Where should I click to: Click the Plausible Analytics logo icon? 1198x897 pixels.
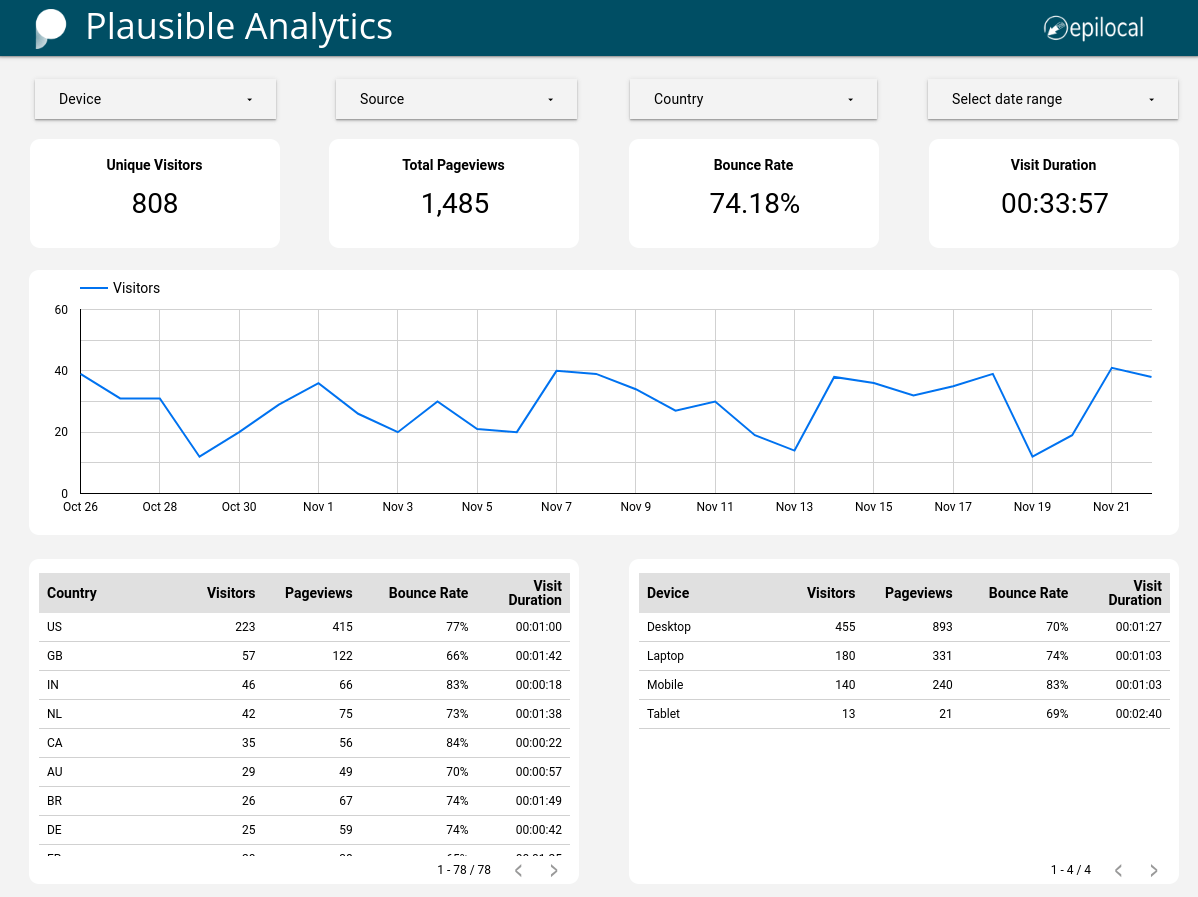pyautogui.click(x=50, y=27)
